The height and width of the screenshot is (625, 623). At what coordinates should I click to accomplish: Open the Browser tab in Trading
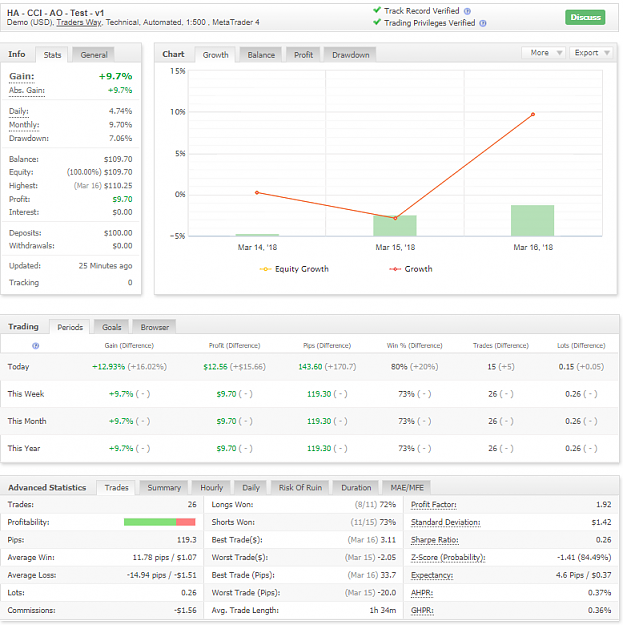point(154,327)
